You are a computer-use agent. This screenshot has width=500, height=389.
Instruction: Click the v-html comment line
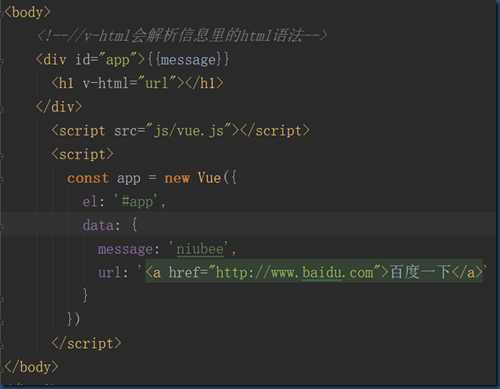pyautogui.click(x=182, y=35)
